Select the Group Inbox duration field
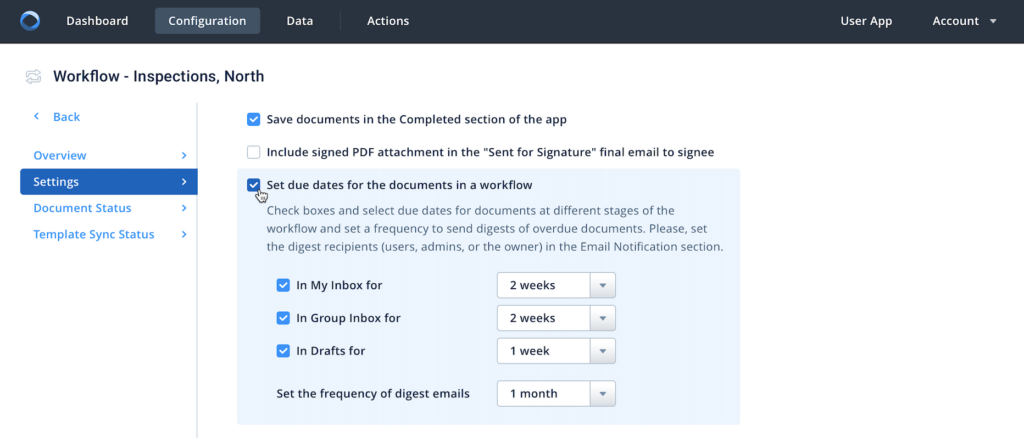The width and height of the screenshot is (1024, 438). 544,318
